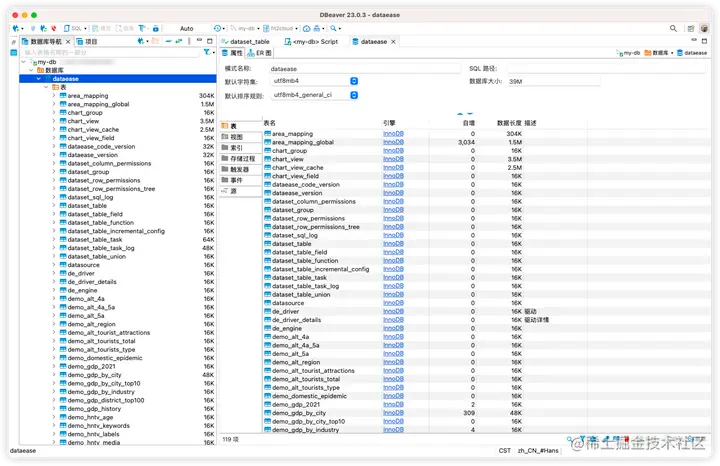Collapse the dataease database tree node

[39, 79]
